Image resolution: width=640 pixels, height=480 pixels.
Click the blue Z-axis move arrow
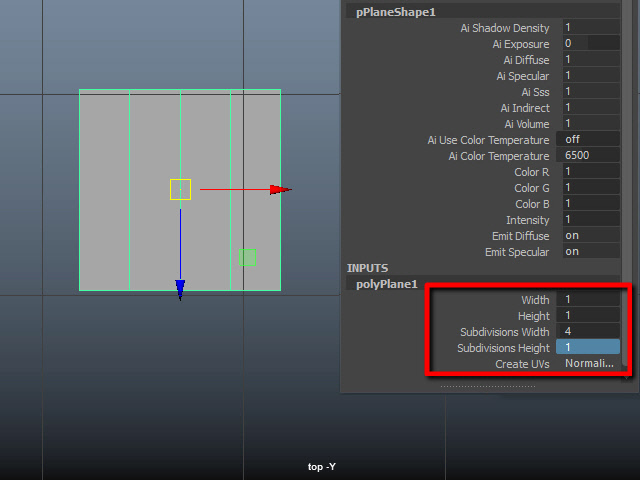click(x=180, y=290)
